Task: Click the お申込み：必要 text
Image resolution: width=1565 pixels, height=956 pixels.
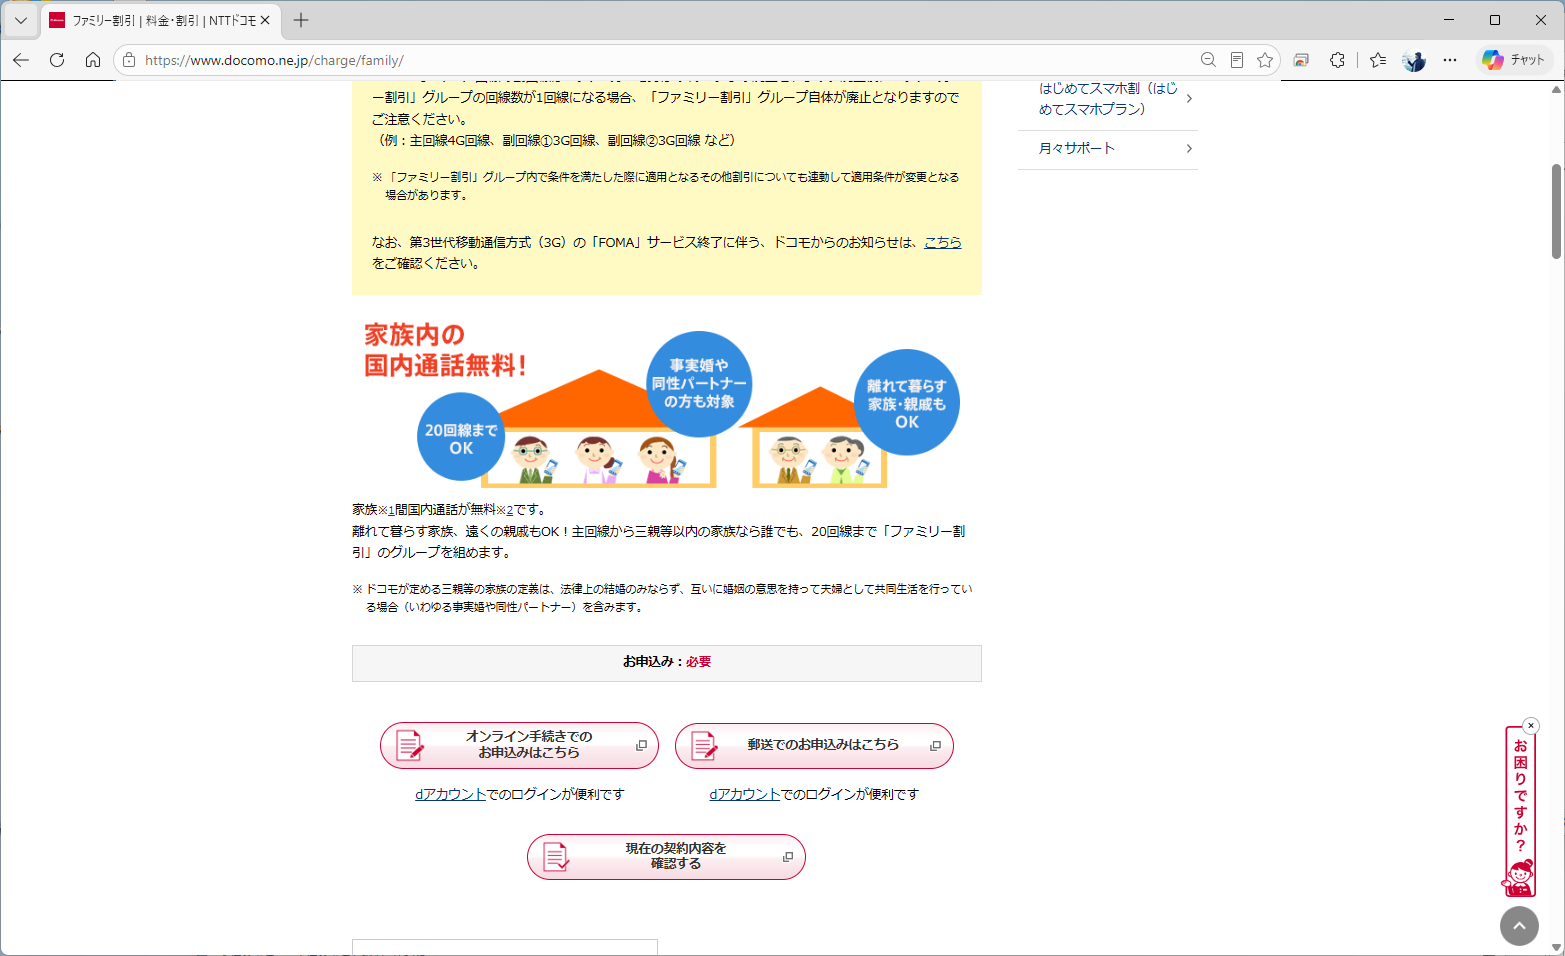Action: click(667, 662)
